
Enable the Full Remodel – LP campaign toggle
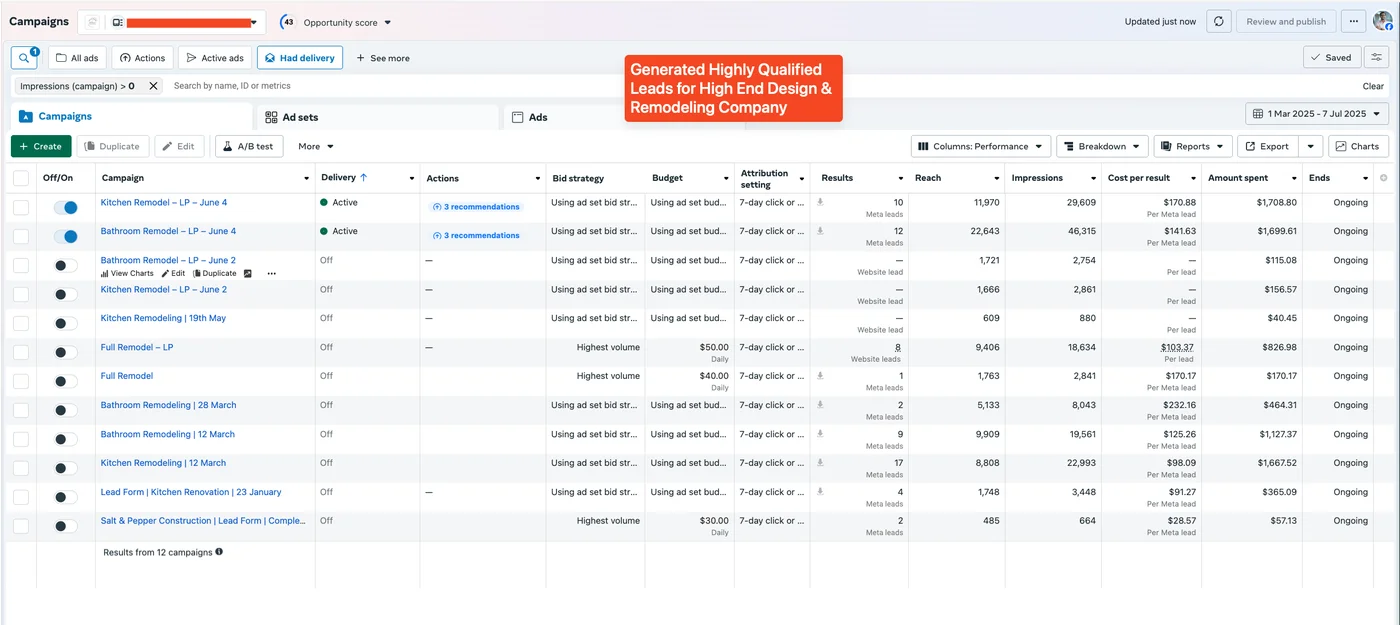pos(65,352)
